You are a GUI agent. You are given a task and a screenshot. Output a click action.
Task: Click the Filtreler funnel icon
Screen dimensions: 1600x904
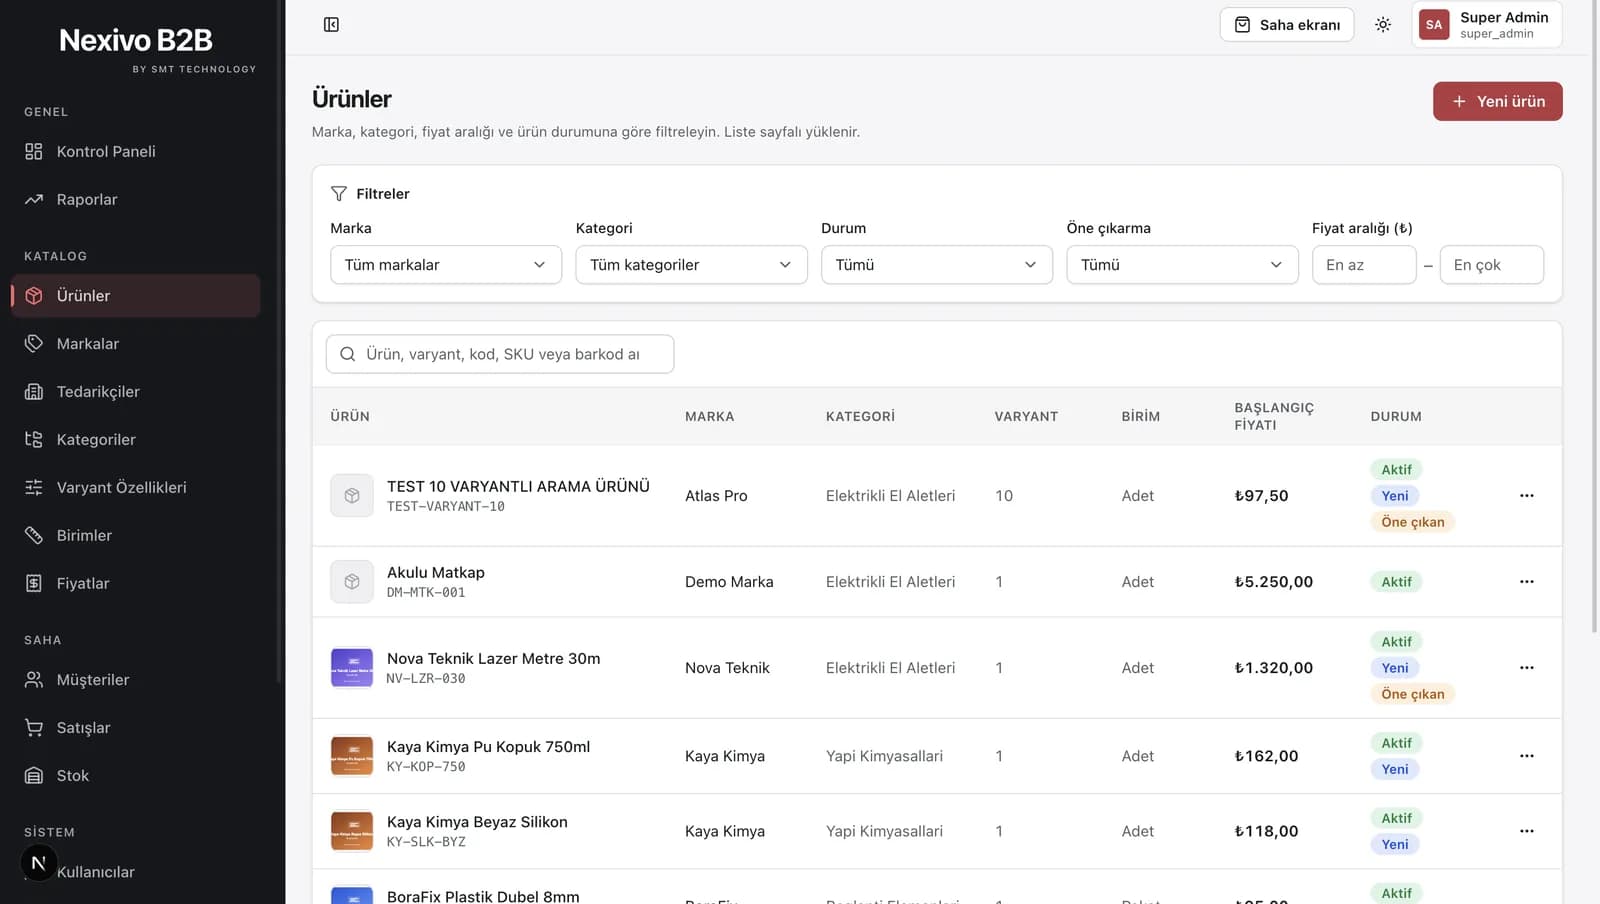[339, 193]
